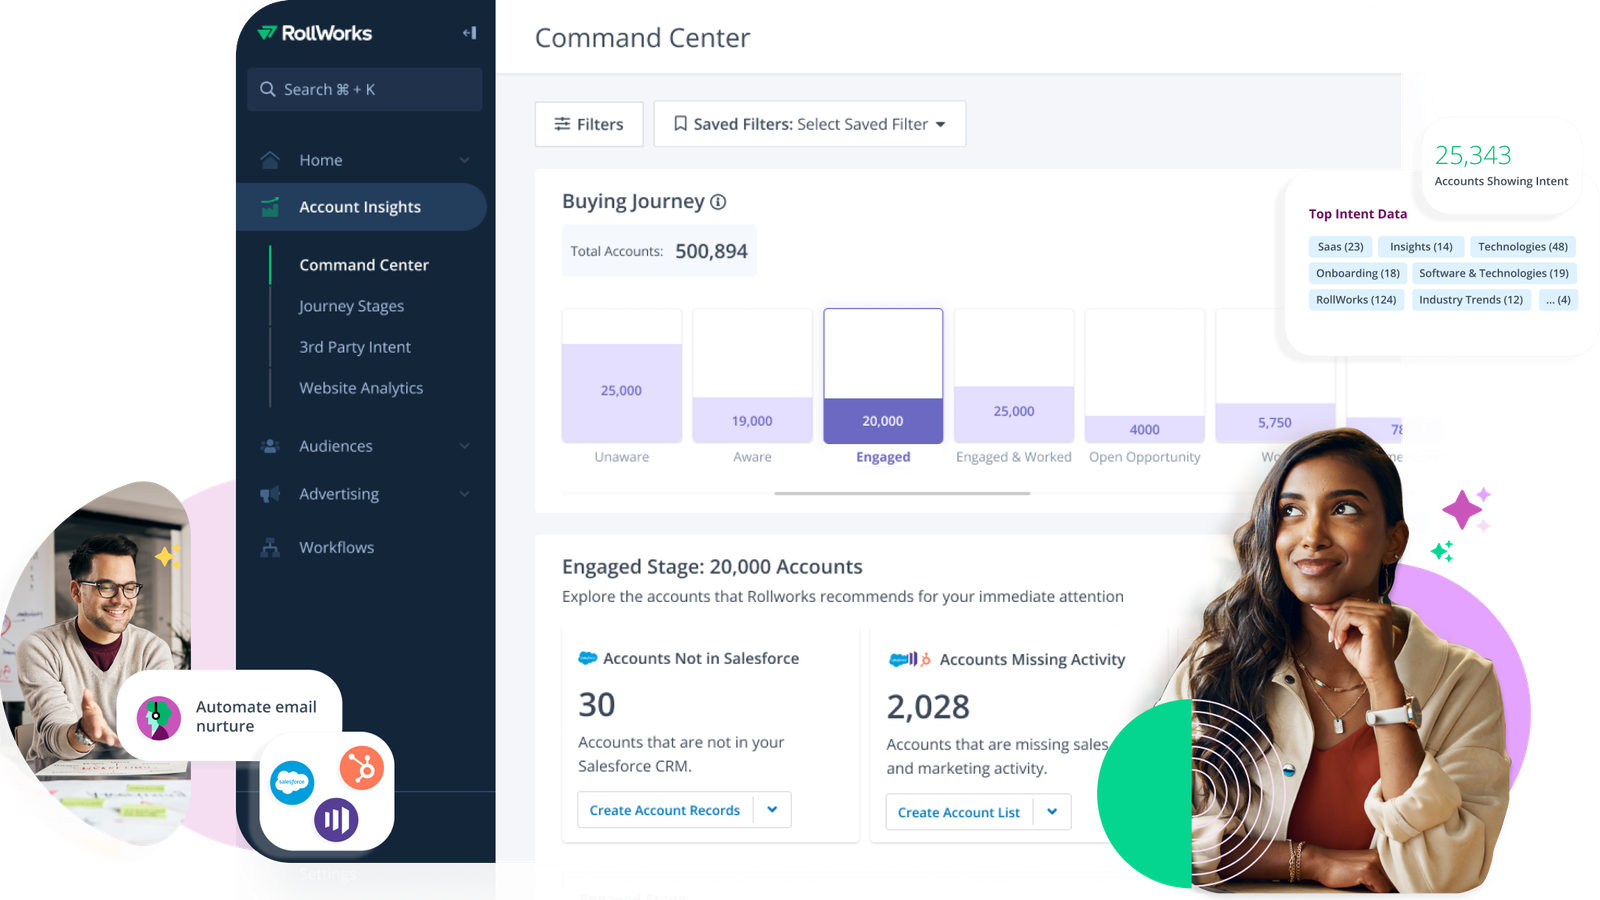Viewport: 1600px width, 900px height.
Task: Click the Advertising megaphone icon
Action: coord(270,494)
